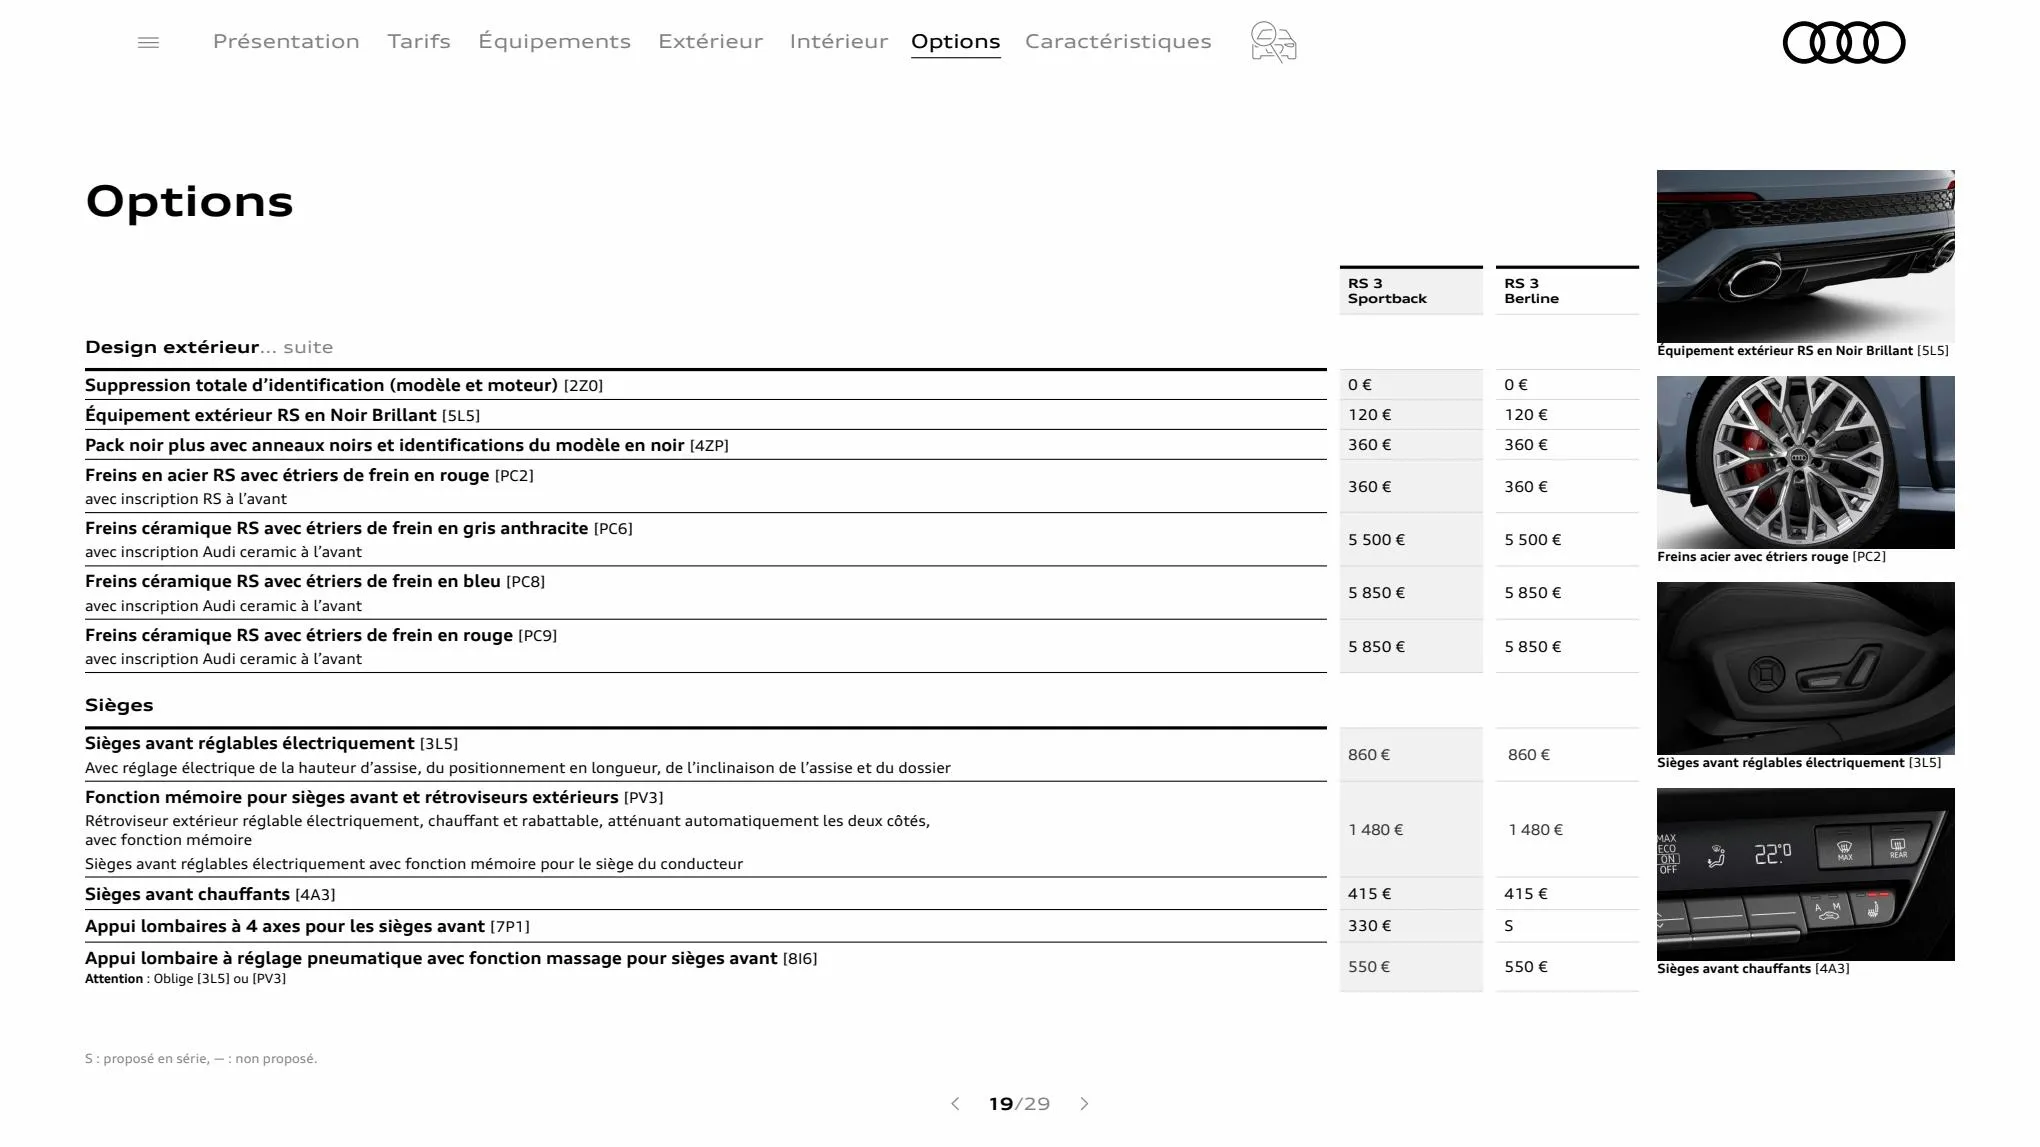Click Sportback price 5 850 € for PC8
Viewport: 2040px width, 1147px height.
pos(1376,593)
